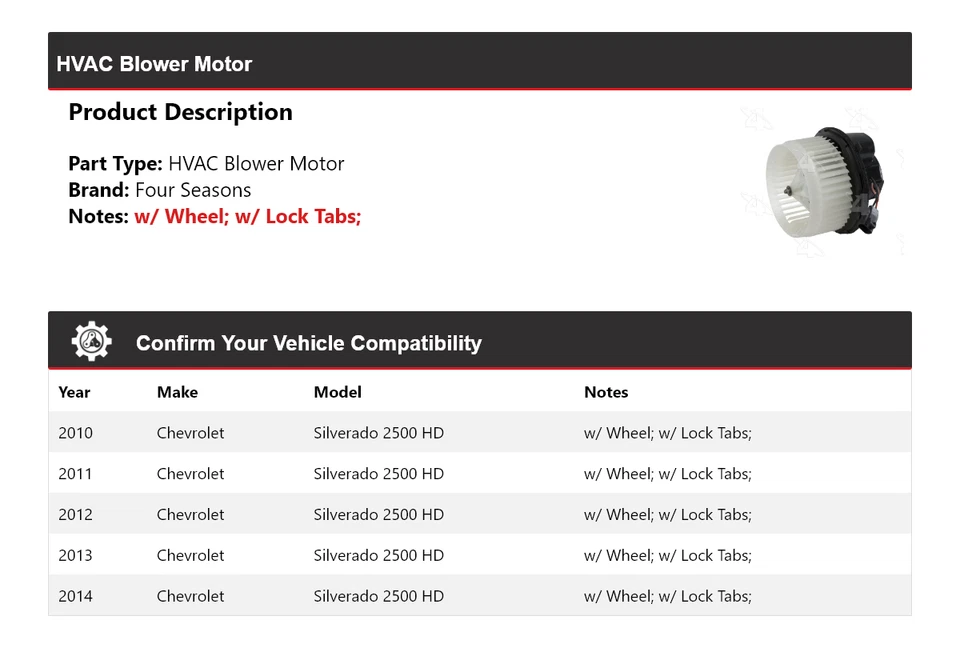Click the HVAC Blower Motor header title
This screenshot has width=960, height=648.
click(x=154, y=64)
